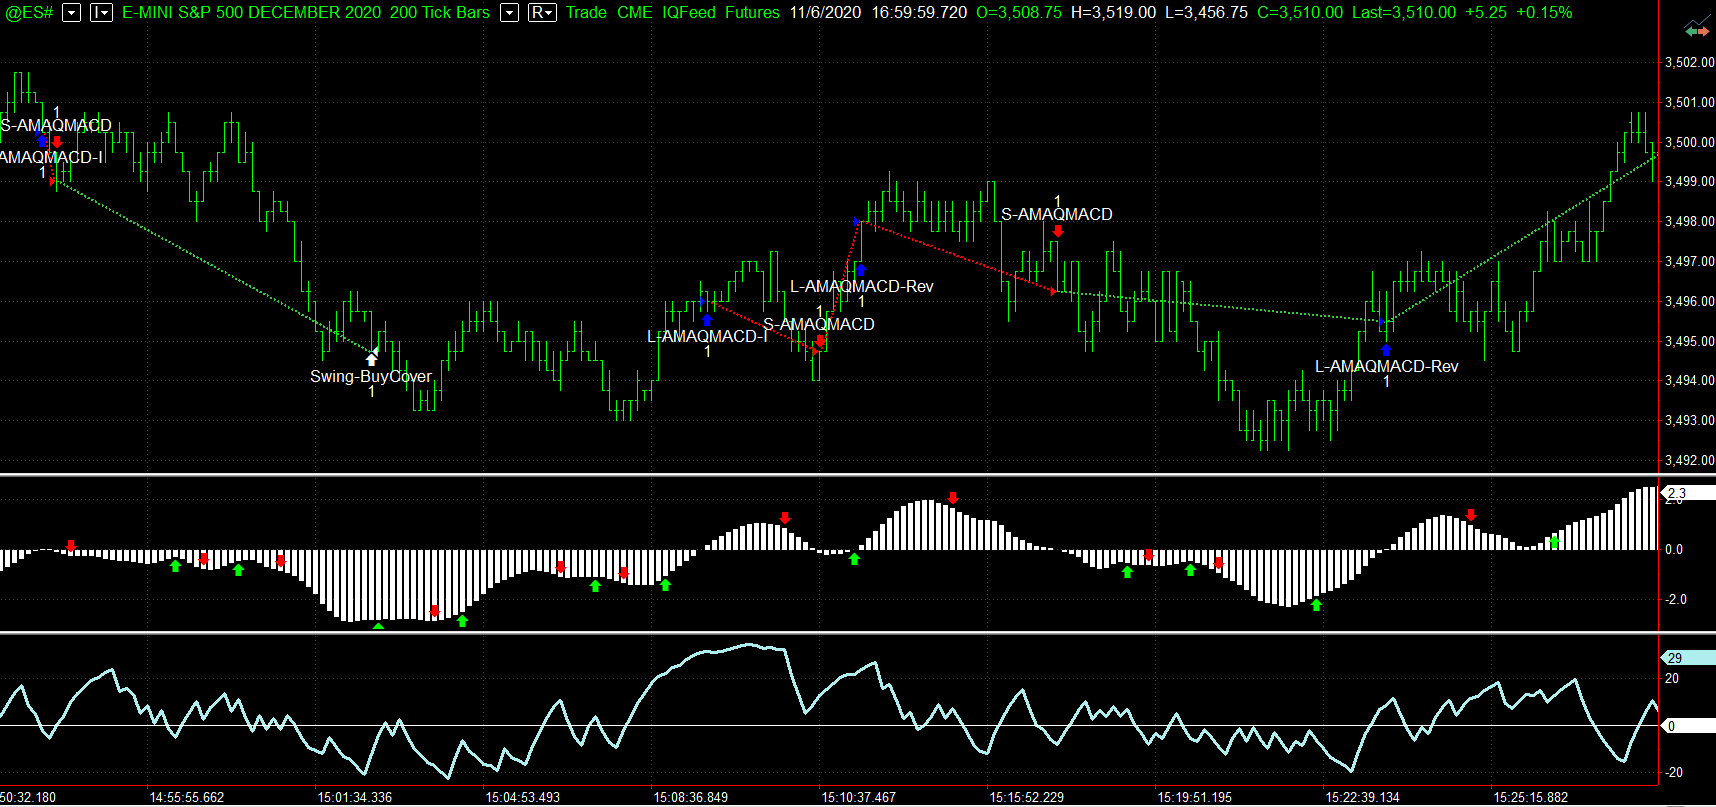Click the 29 oscillator value tag
Screen dimensions: 1716x807
(x=1686, y=658)
